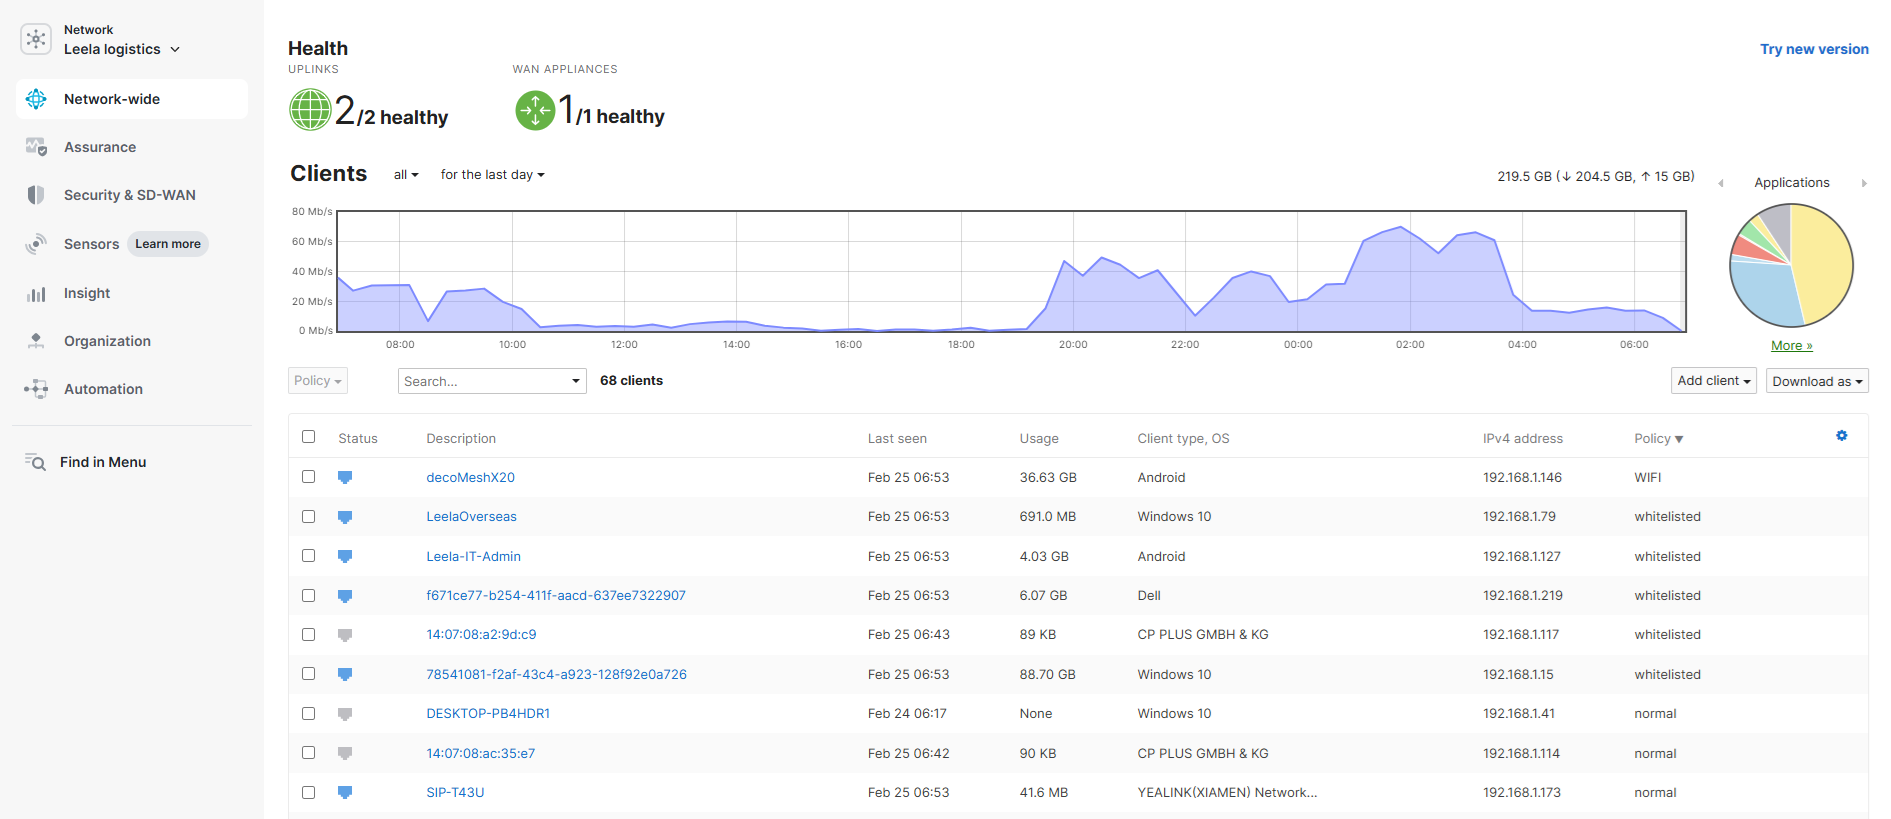Viewport: 1891px width, 819px height.
Task: Click the Try new version link
Action: (1813, 49)
